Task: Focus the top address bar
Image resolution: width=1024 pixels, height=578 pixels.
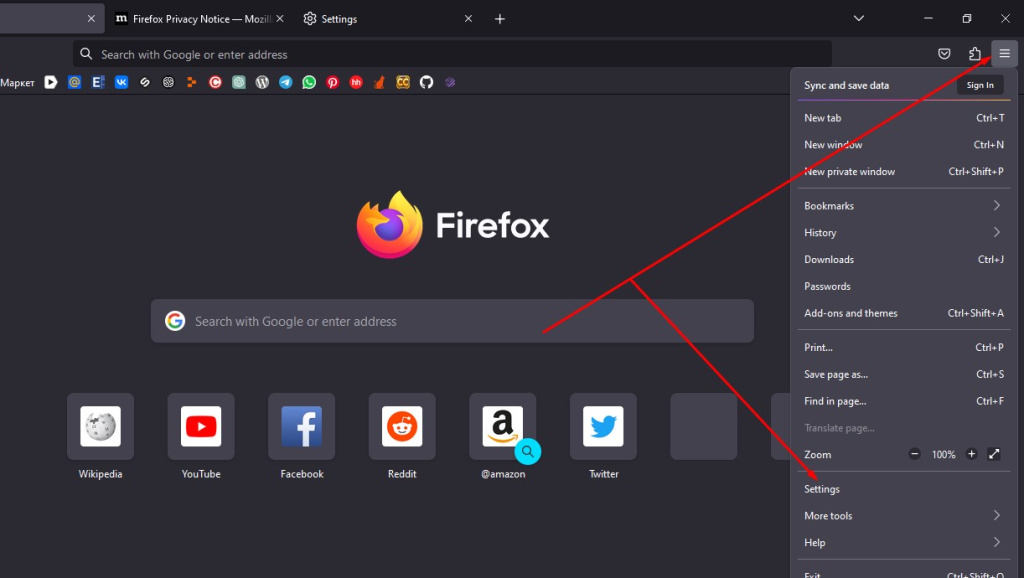Action: point(452,54)
